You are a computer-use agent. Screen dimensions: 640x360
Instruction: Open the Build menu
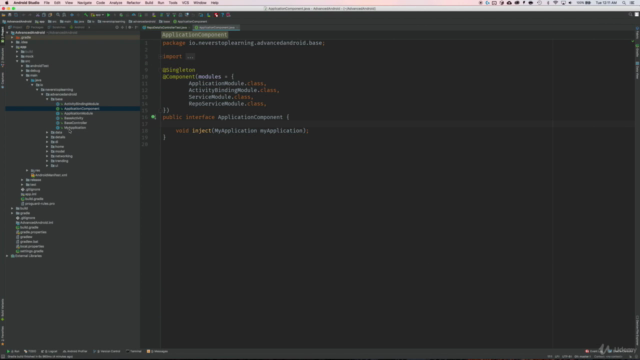click(x=149, y=3)
